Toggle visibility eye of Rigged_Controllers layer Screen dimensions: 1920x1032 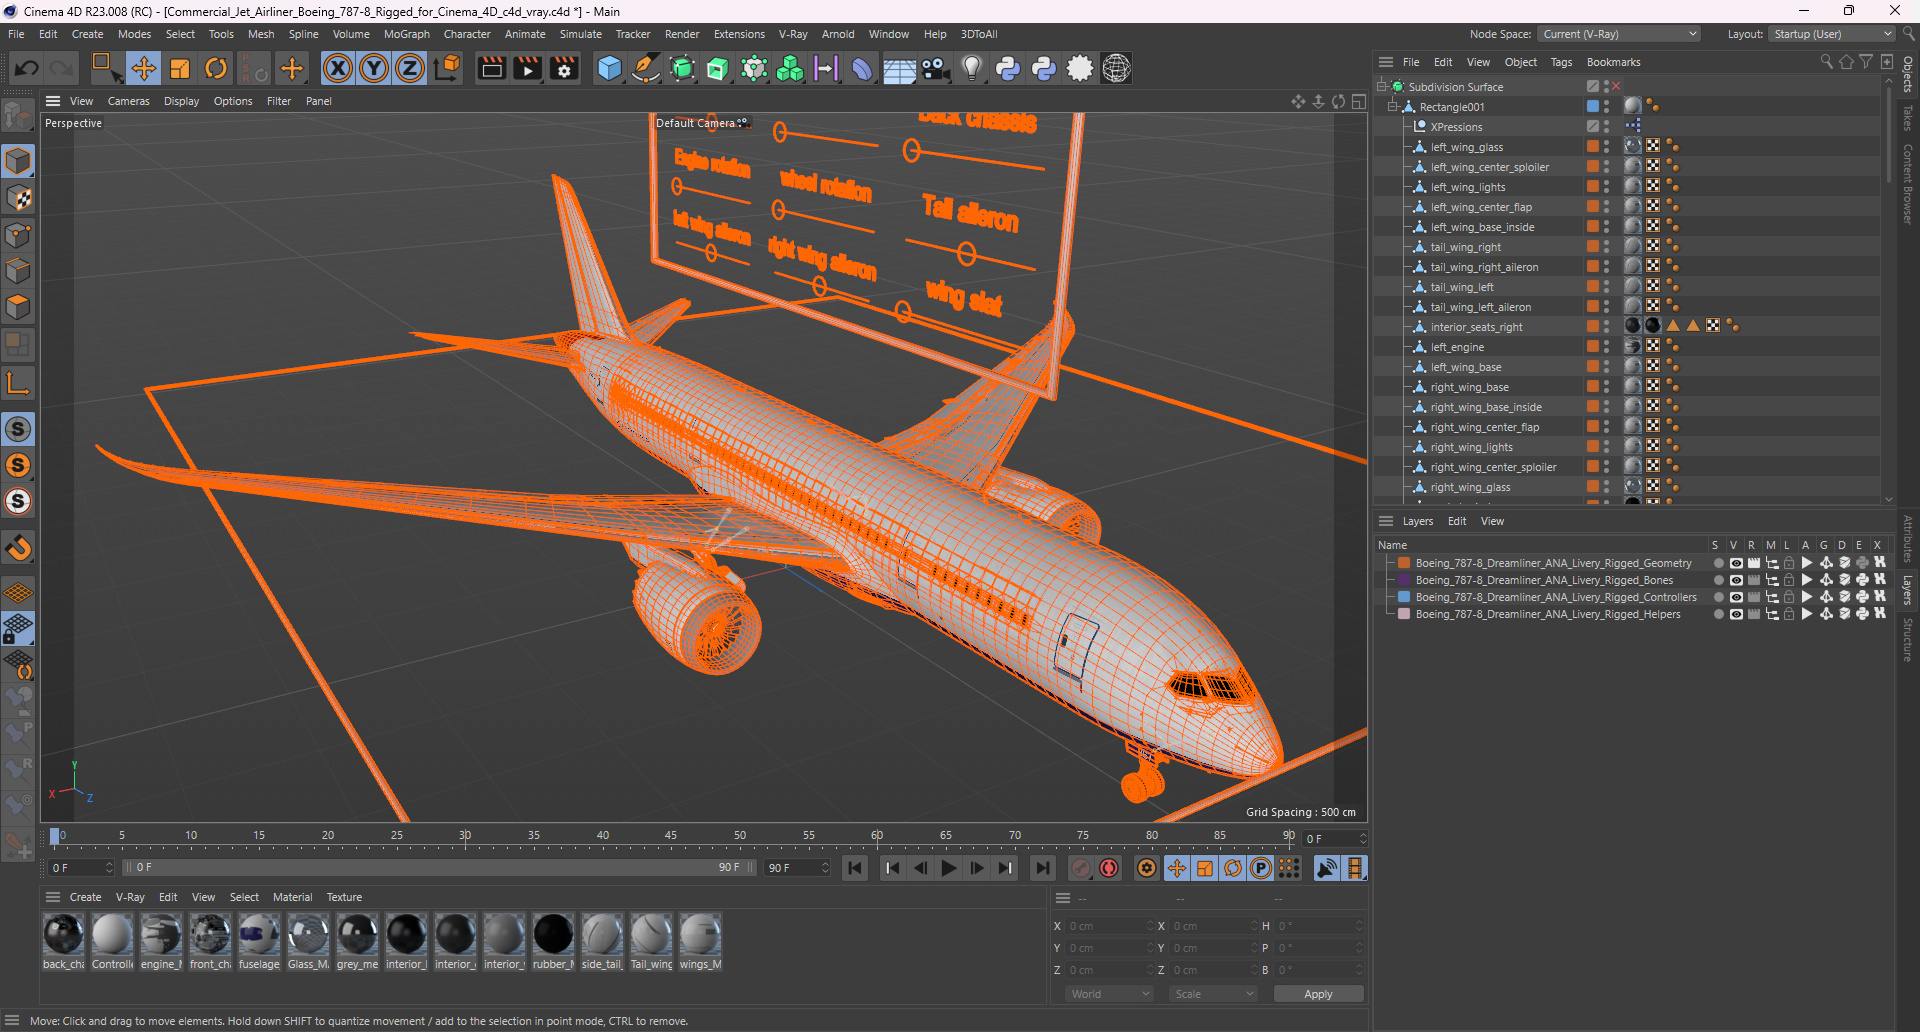tap(1736, 597)
